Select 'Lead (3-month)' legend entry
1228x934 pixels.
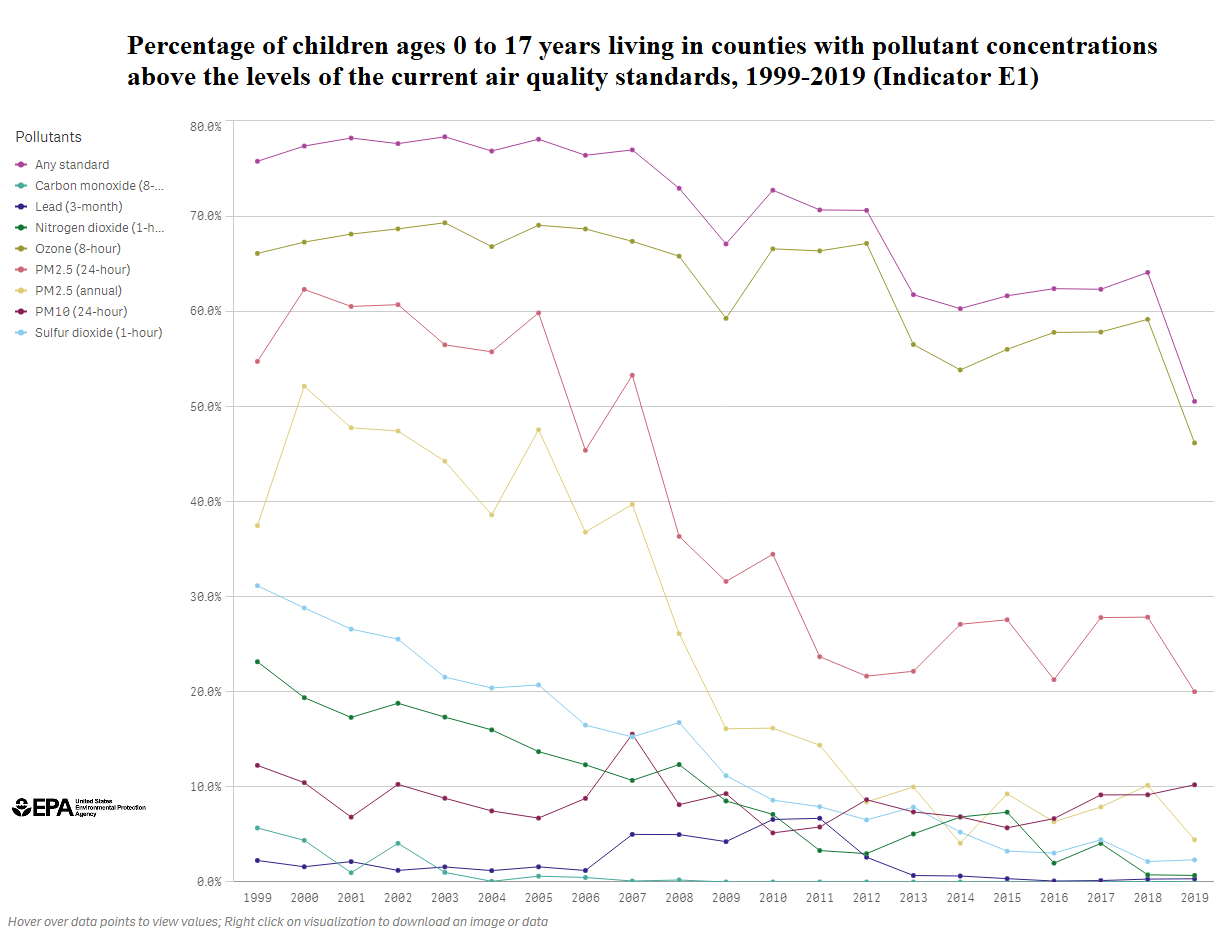tap(78, 207)
